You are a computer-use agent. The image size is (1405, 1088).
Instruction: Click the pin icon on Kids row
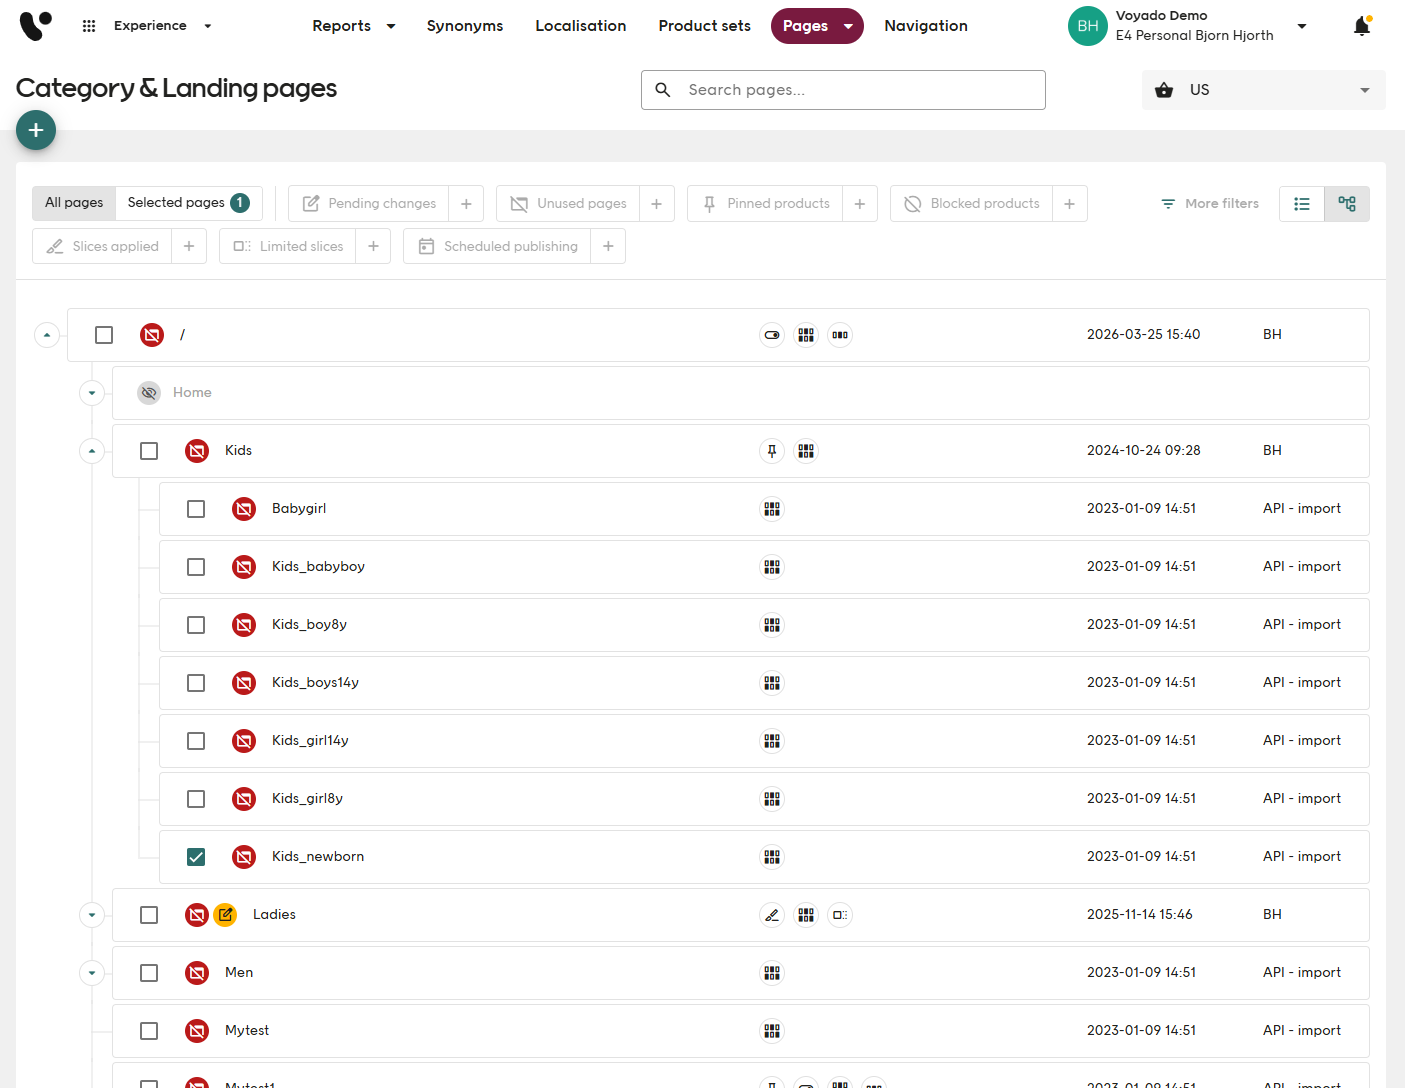(x=772, y=451)
